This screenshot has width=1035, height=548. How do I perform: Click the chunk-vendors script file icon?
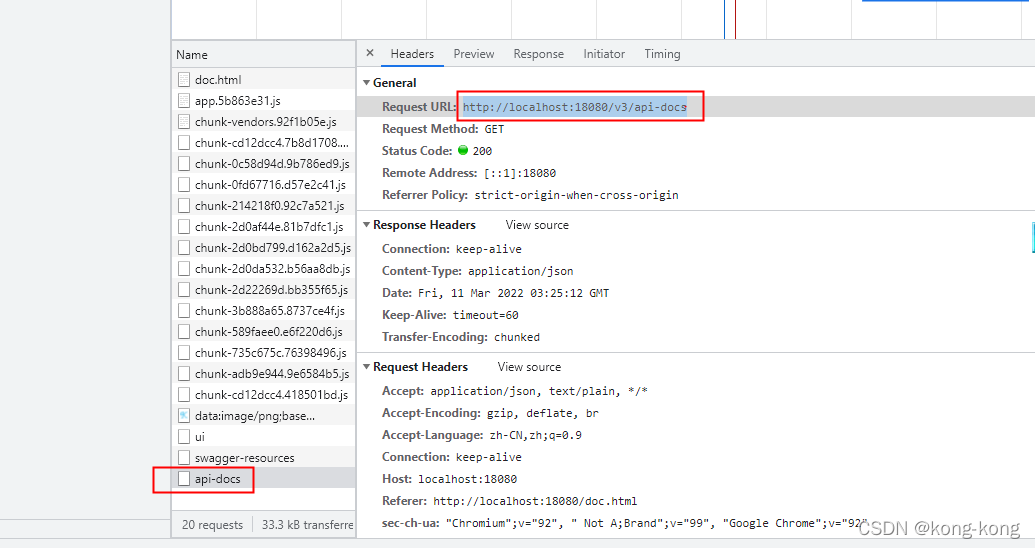(x=184, y=121)
